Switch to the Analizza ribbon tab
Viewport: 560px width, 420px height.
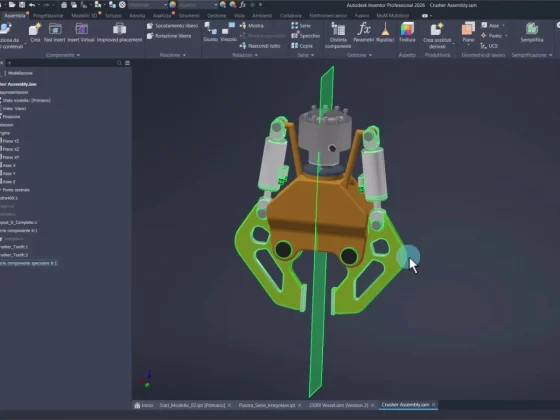[162, 16]
